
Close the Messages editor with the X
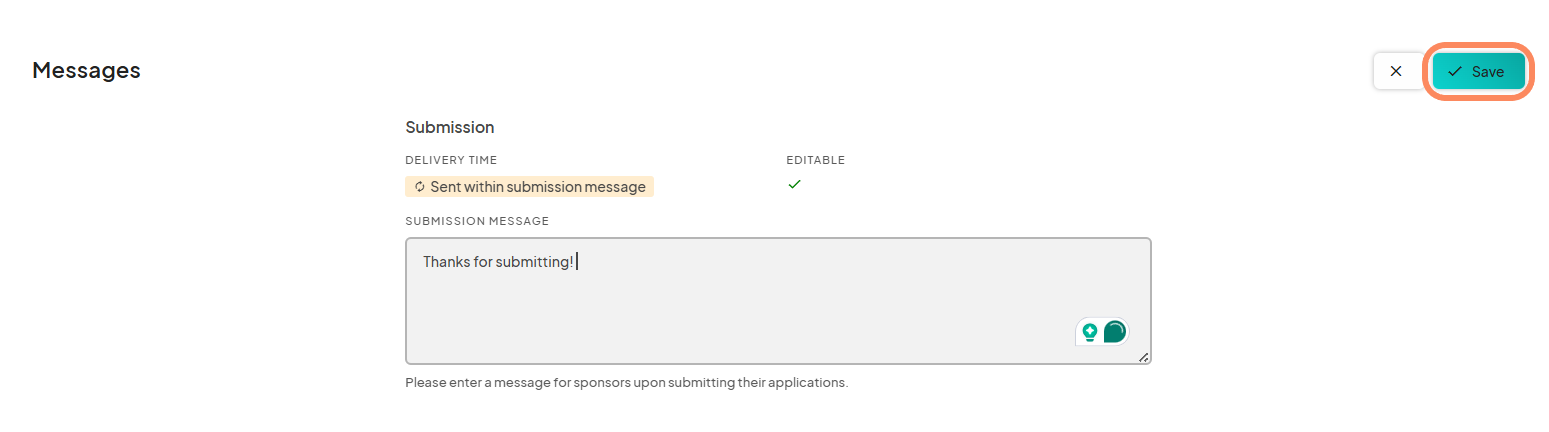1397,72
